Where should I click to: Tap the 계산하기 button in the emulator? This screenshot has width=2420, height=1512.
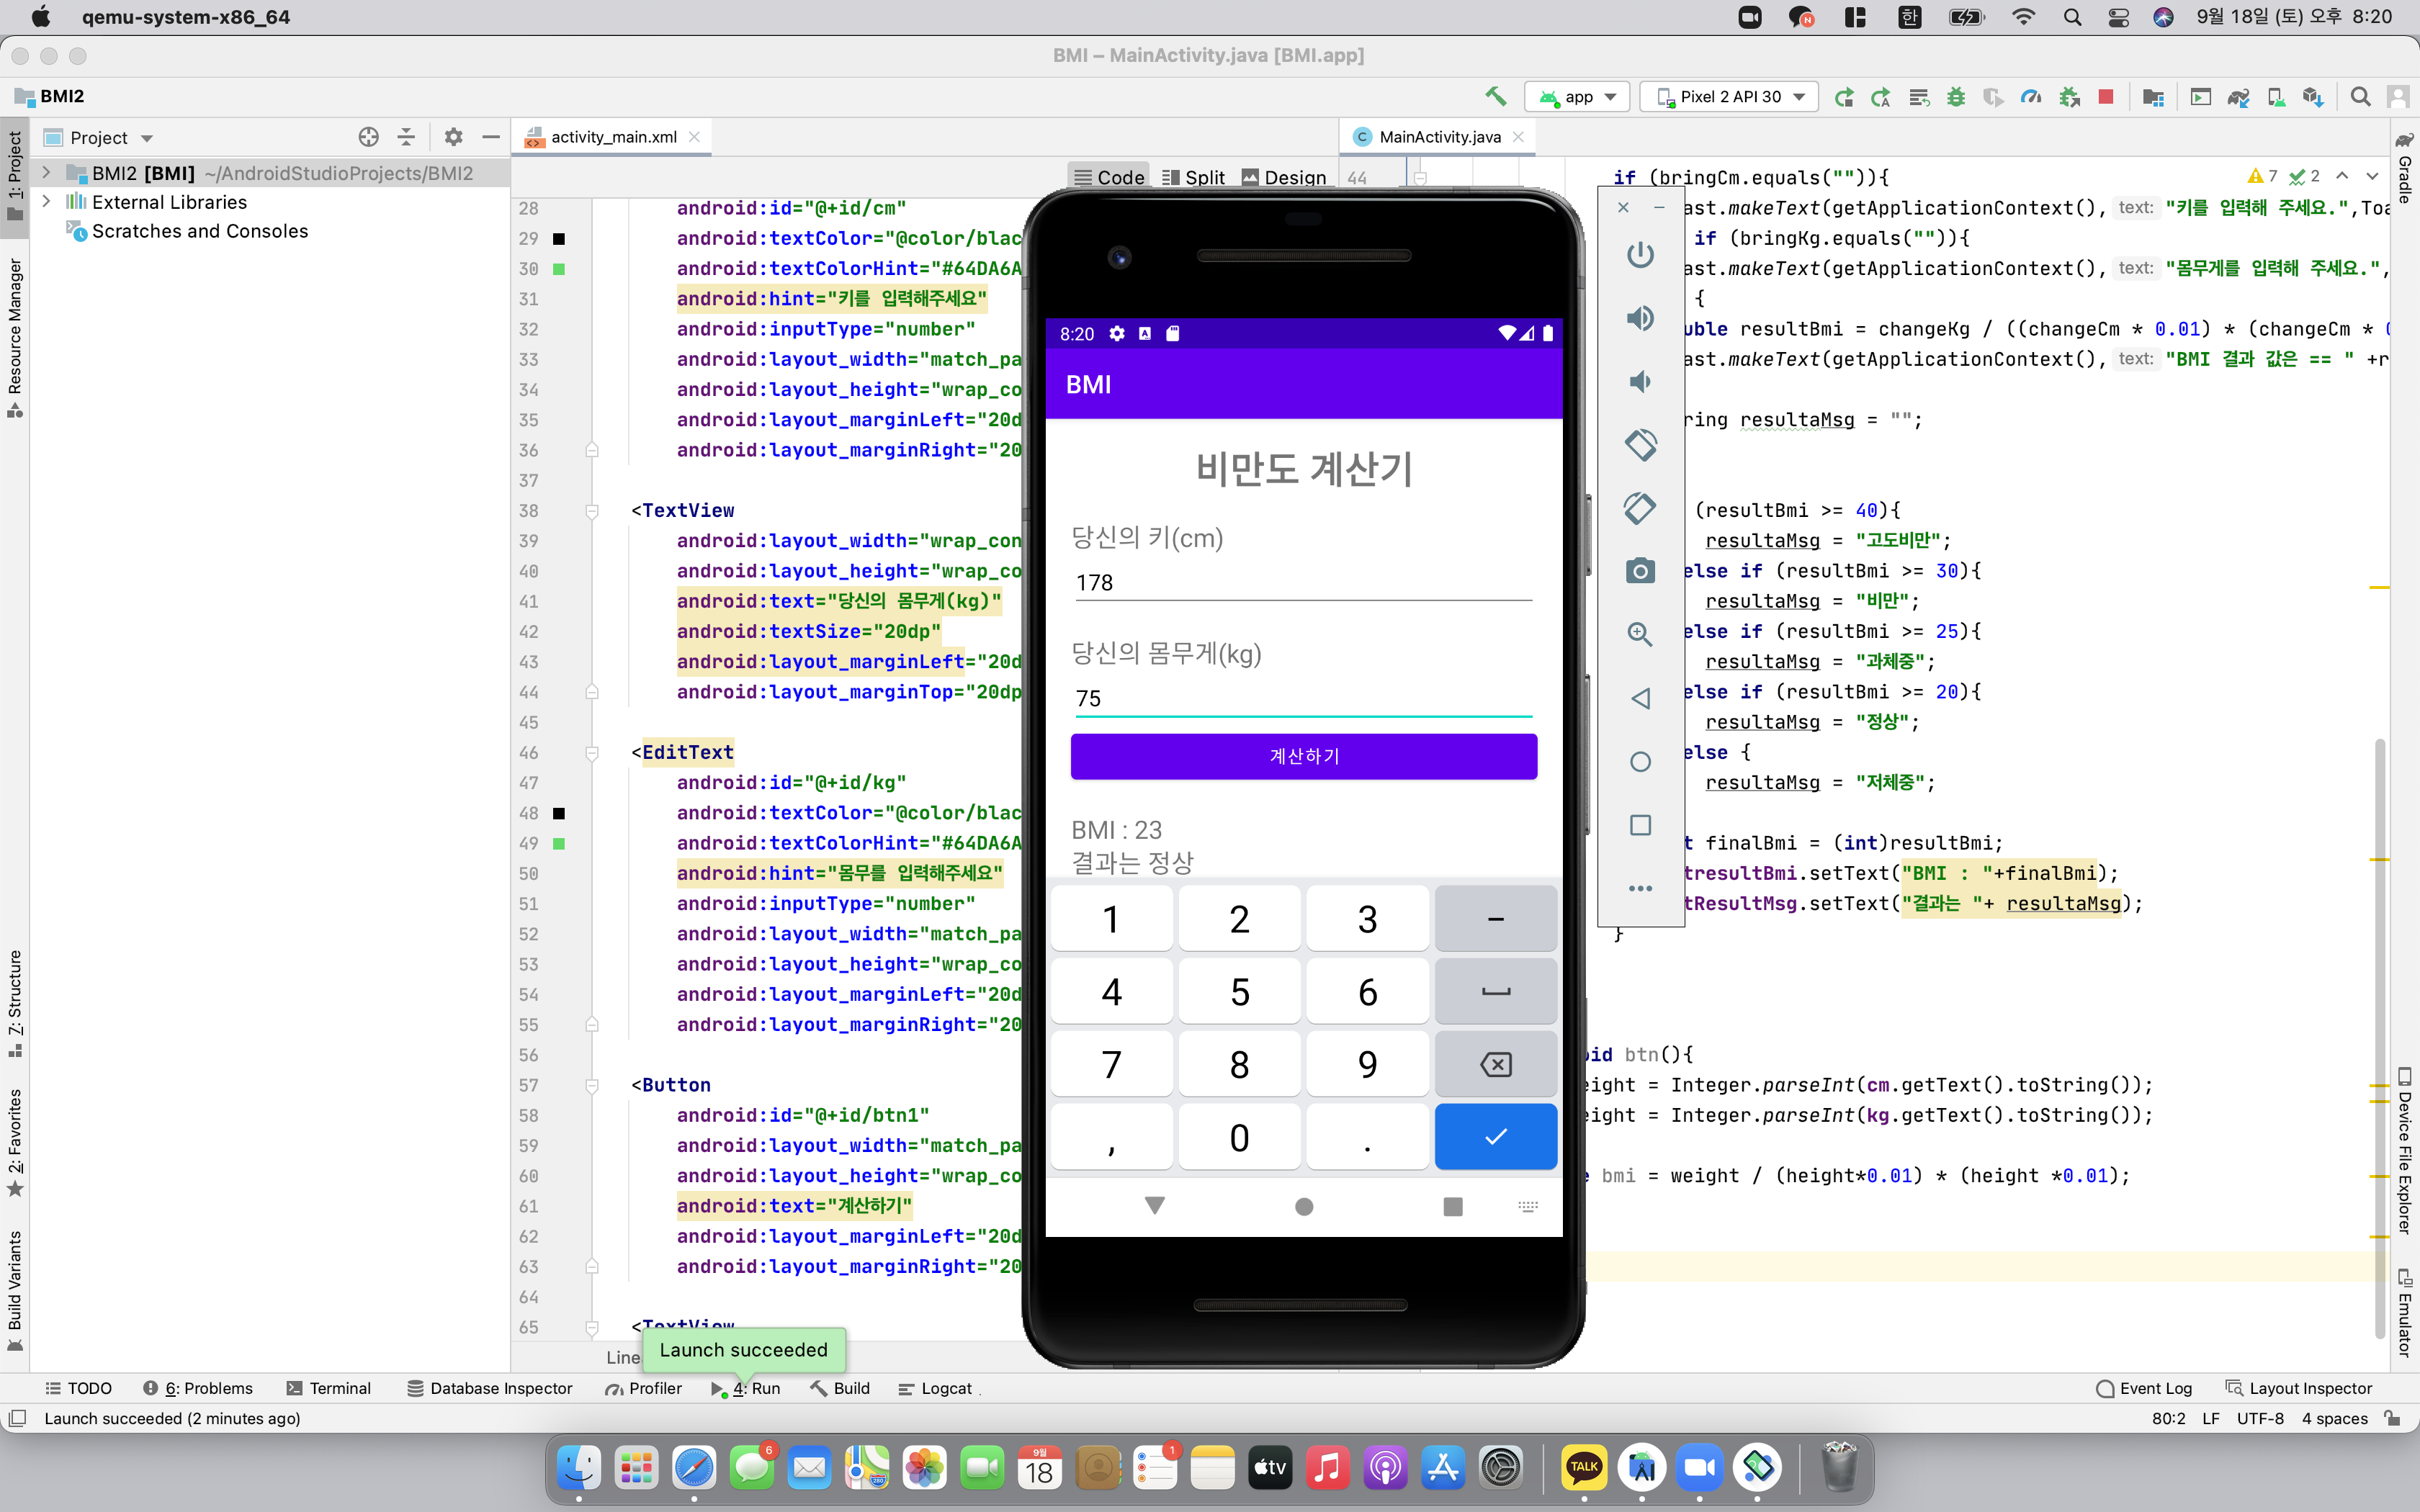coord(1303,757)
